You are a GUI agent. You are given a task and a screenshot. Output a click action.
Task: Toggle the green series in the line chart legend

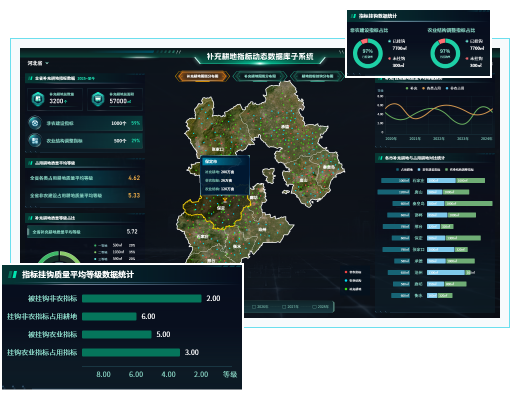pyautogui.click(x=412, y=88)
